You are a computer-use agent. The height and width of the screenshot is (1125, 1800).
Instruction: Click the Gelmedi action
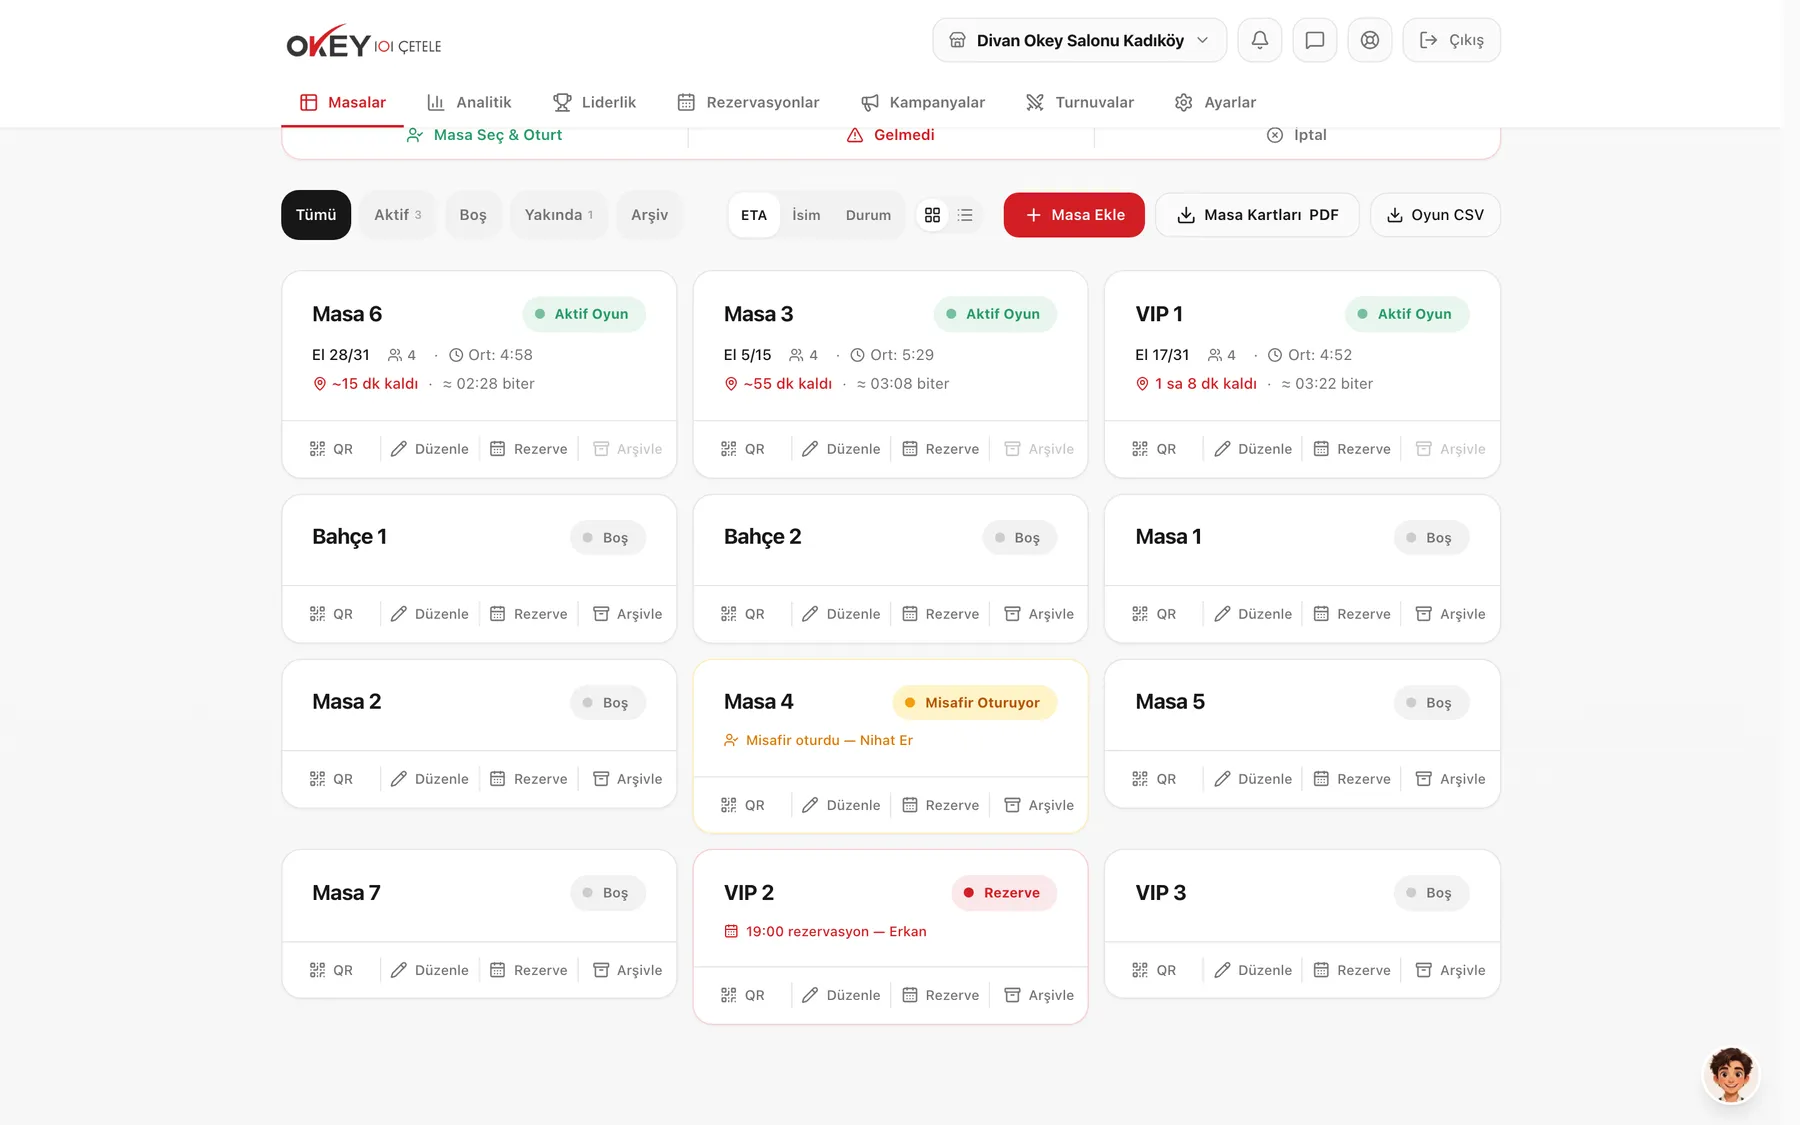(x=890, y=135)
